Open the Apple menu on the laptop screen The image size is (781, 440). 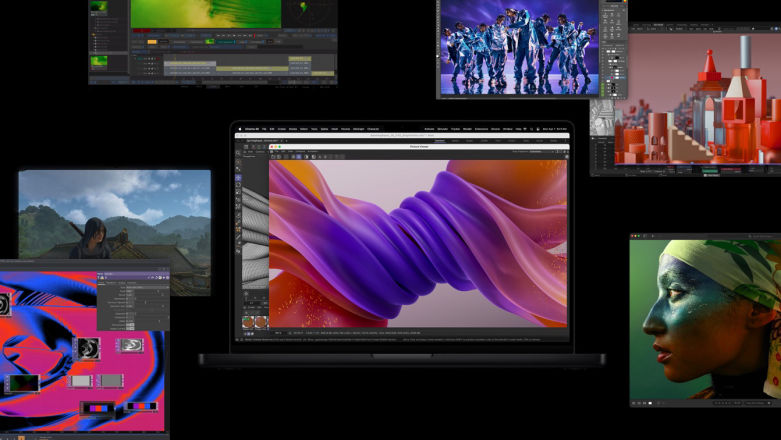click(x=240, y=129)
